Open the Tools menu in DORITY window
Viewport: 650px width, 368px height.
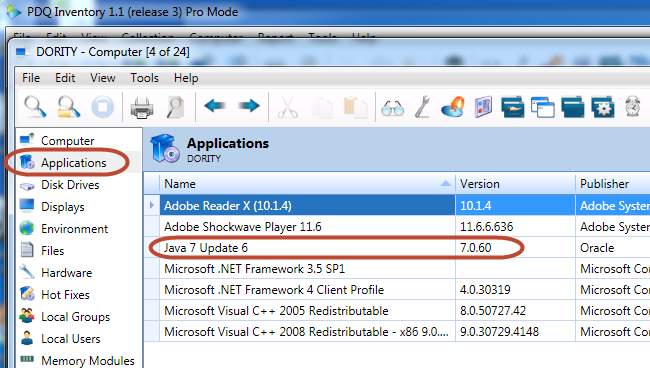click(x=145, y=78)
